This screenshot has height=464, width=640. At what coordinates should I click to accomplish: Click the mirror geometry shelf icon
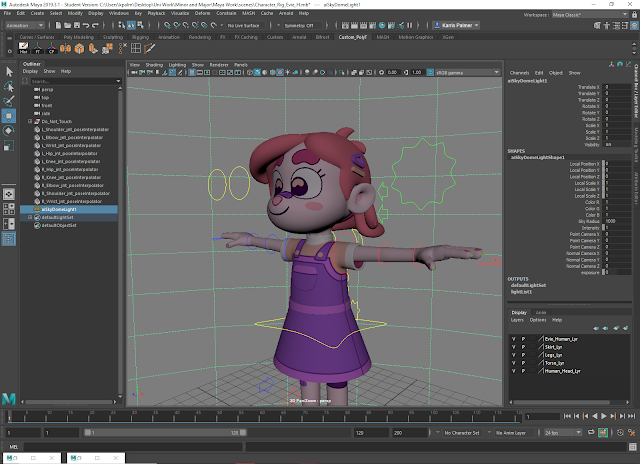65,48
